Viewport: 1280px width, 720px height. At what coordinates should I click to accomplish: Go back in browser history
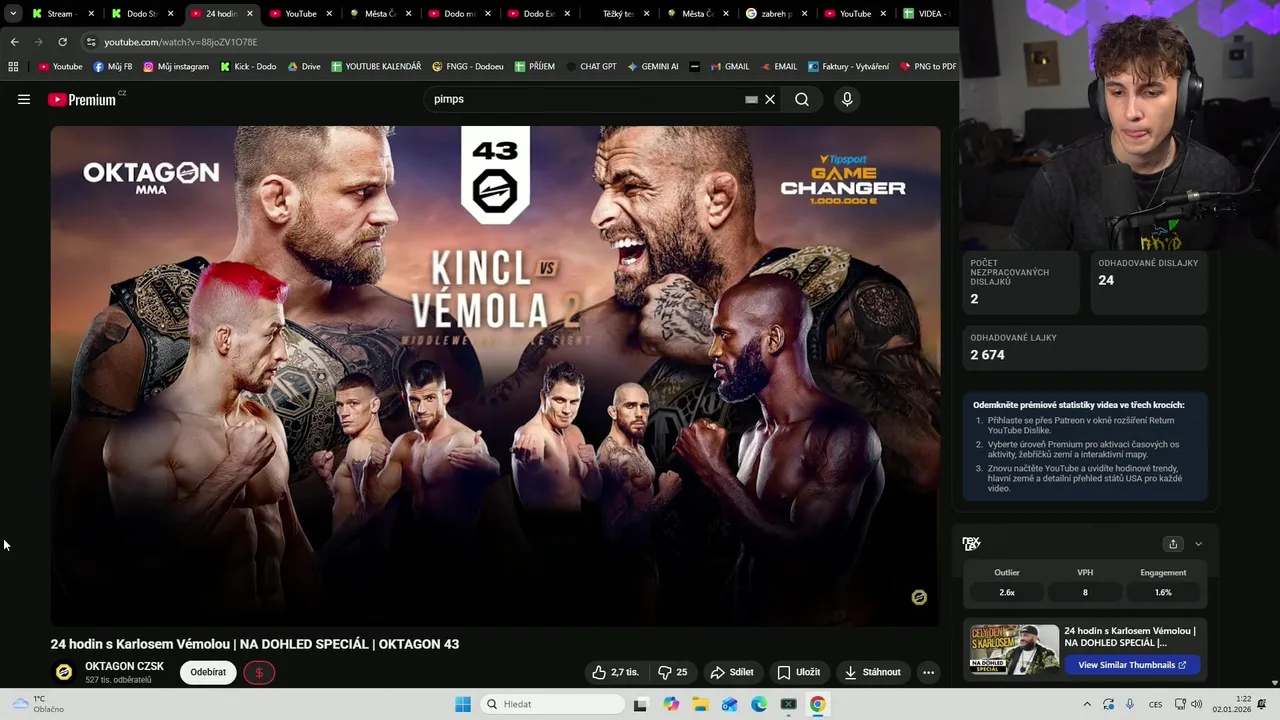[14, 42]
